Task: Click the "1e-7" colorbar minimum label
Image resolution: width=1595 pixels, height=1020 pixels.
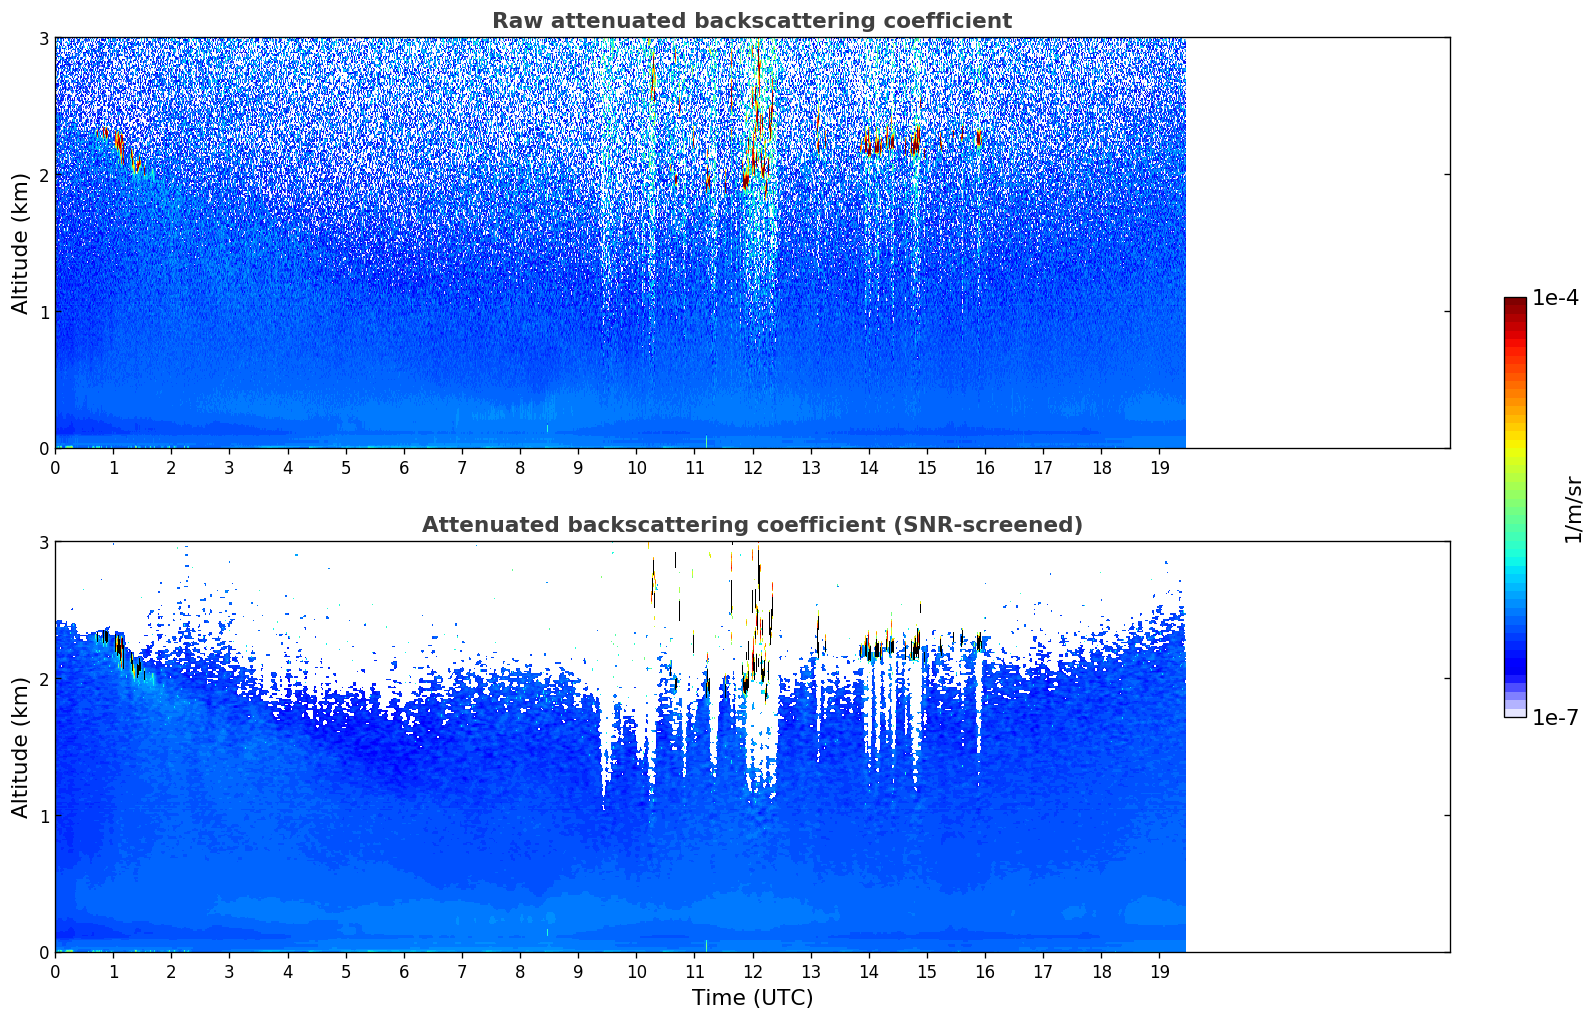Action: [x=1555, y=718]
